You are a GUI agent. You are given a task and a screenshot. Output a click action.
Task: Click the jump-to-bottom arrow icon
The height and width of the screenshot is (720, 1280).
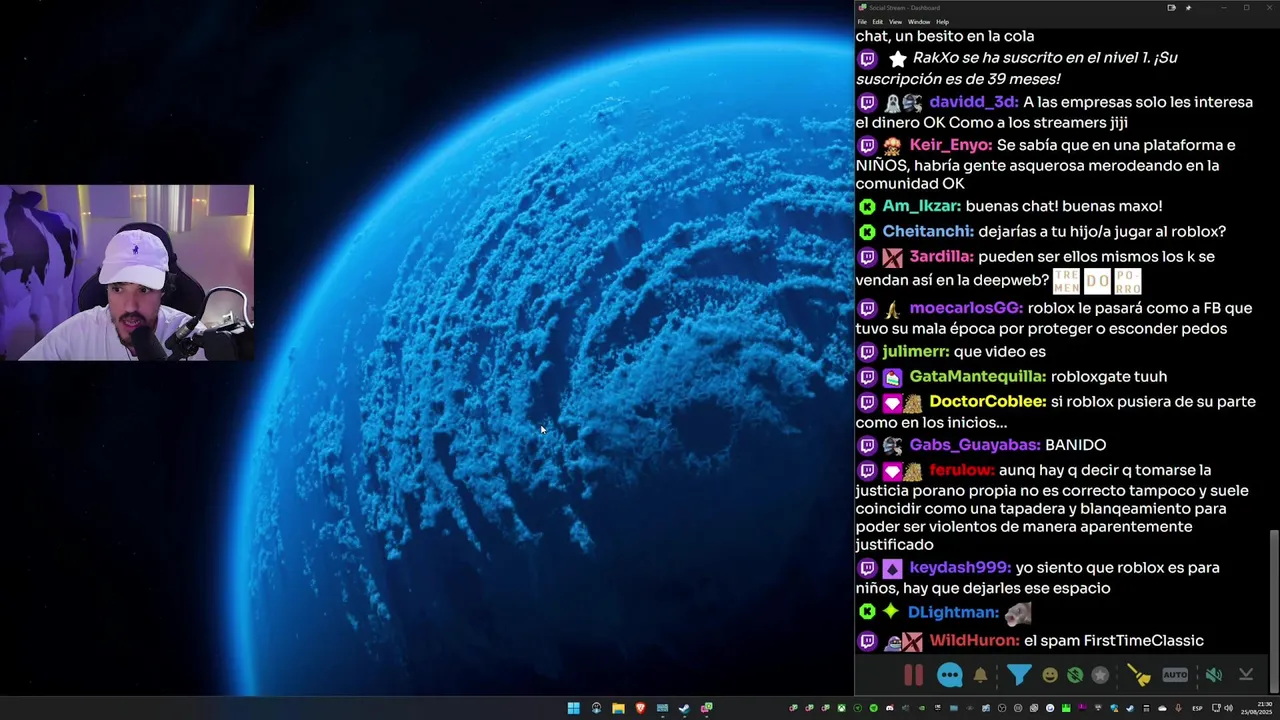[x=1246, y=675]
